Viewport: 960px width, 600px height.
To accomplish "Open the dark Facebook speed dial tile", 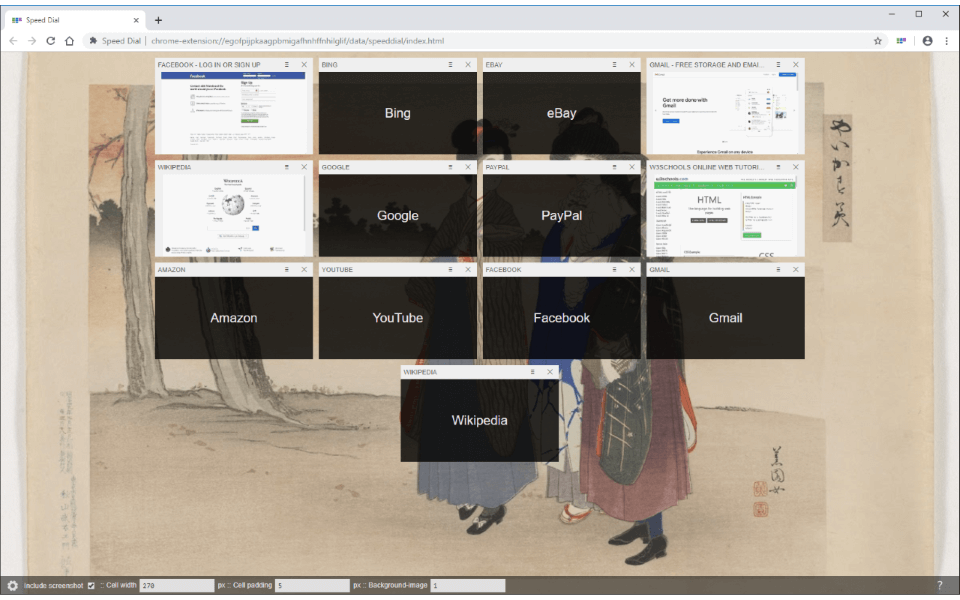I will pos(561,318).
